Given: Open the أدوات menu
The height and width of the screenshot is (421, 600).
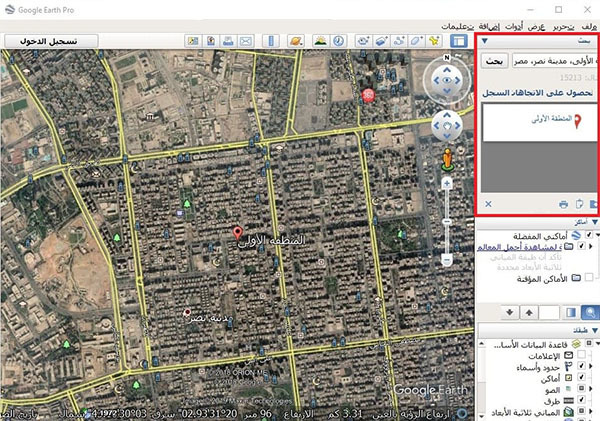Looking at the screenshot, I should coord(514,26).
